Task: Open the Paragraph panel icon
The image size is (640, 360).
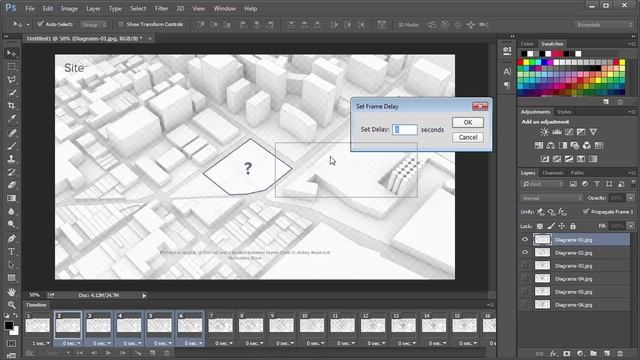Action: [507, 85]
